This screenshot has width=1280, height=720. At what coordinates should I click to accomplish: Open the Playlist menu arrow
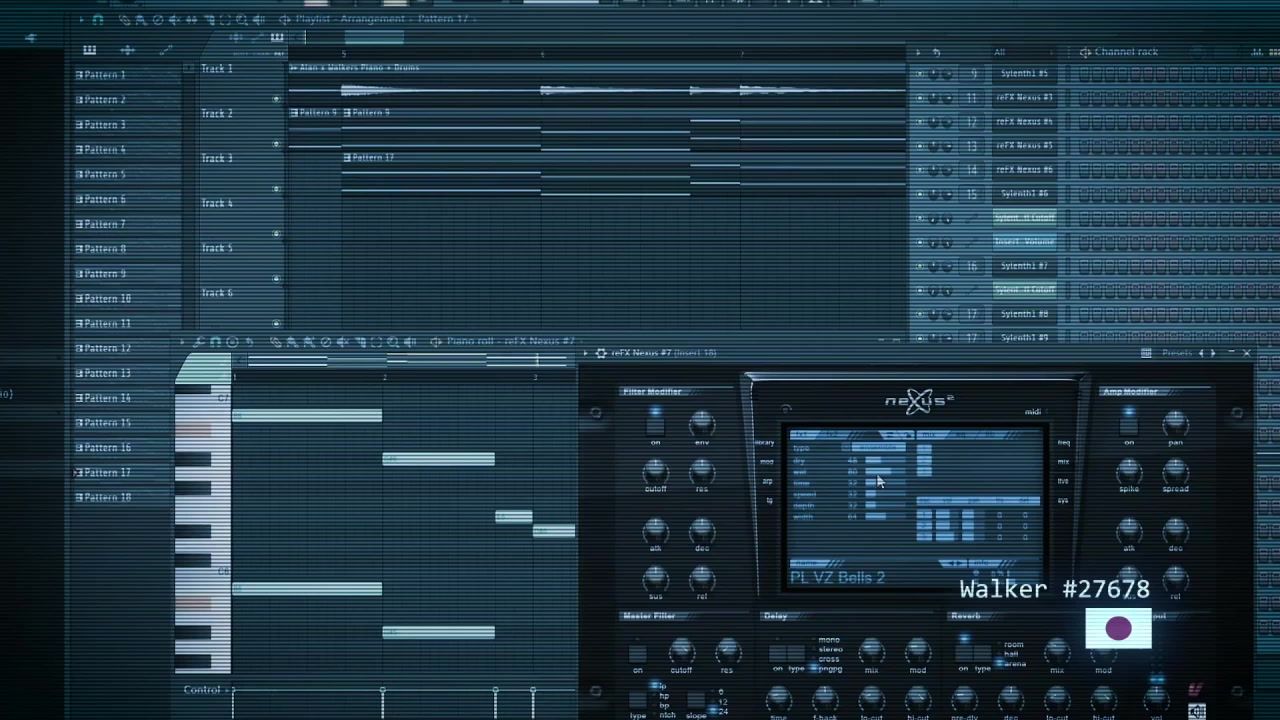[x=81, y=20]
